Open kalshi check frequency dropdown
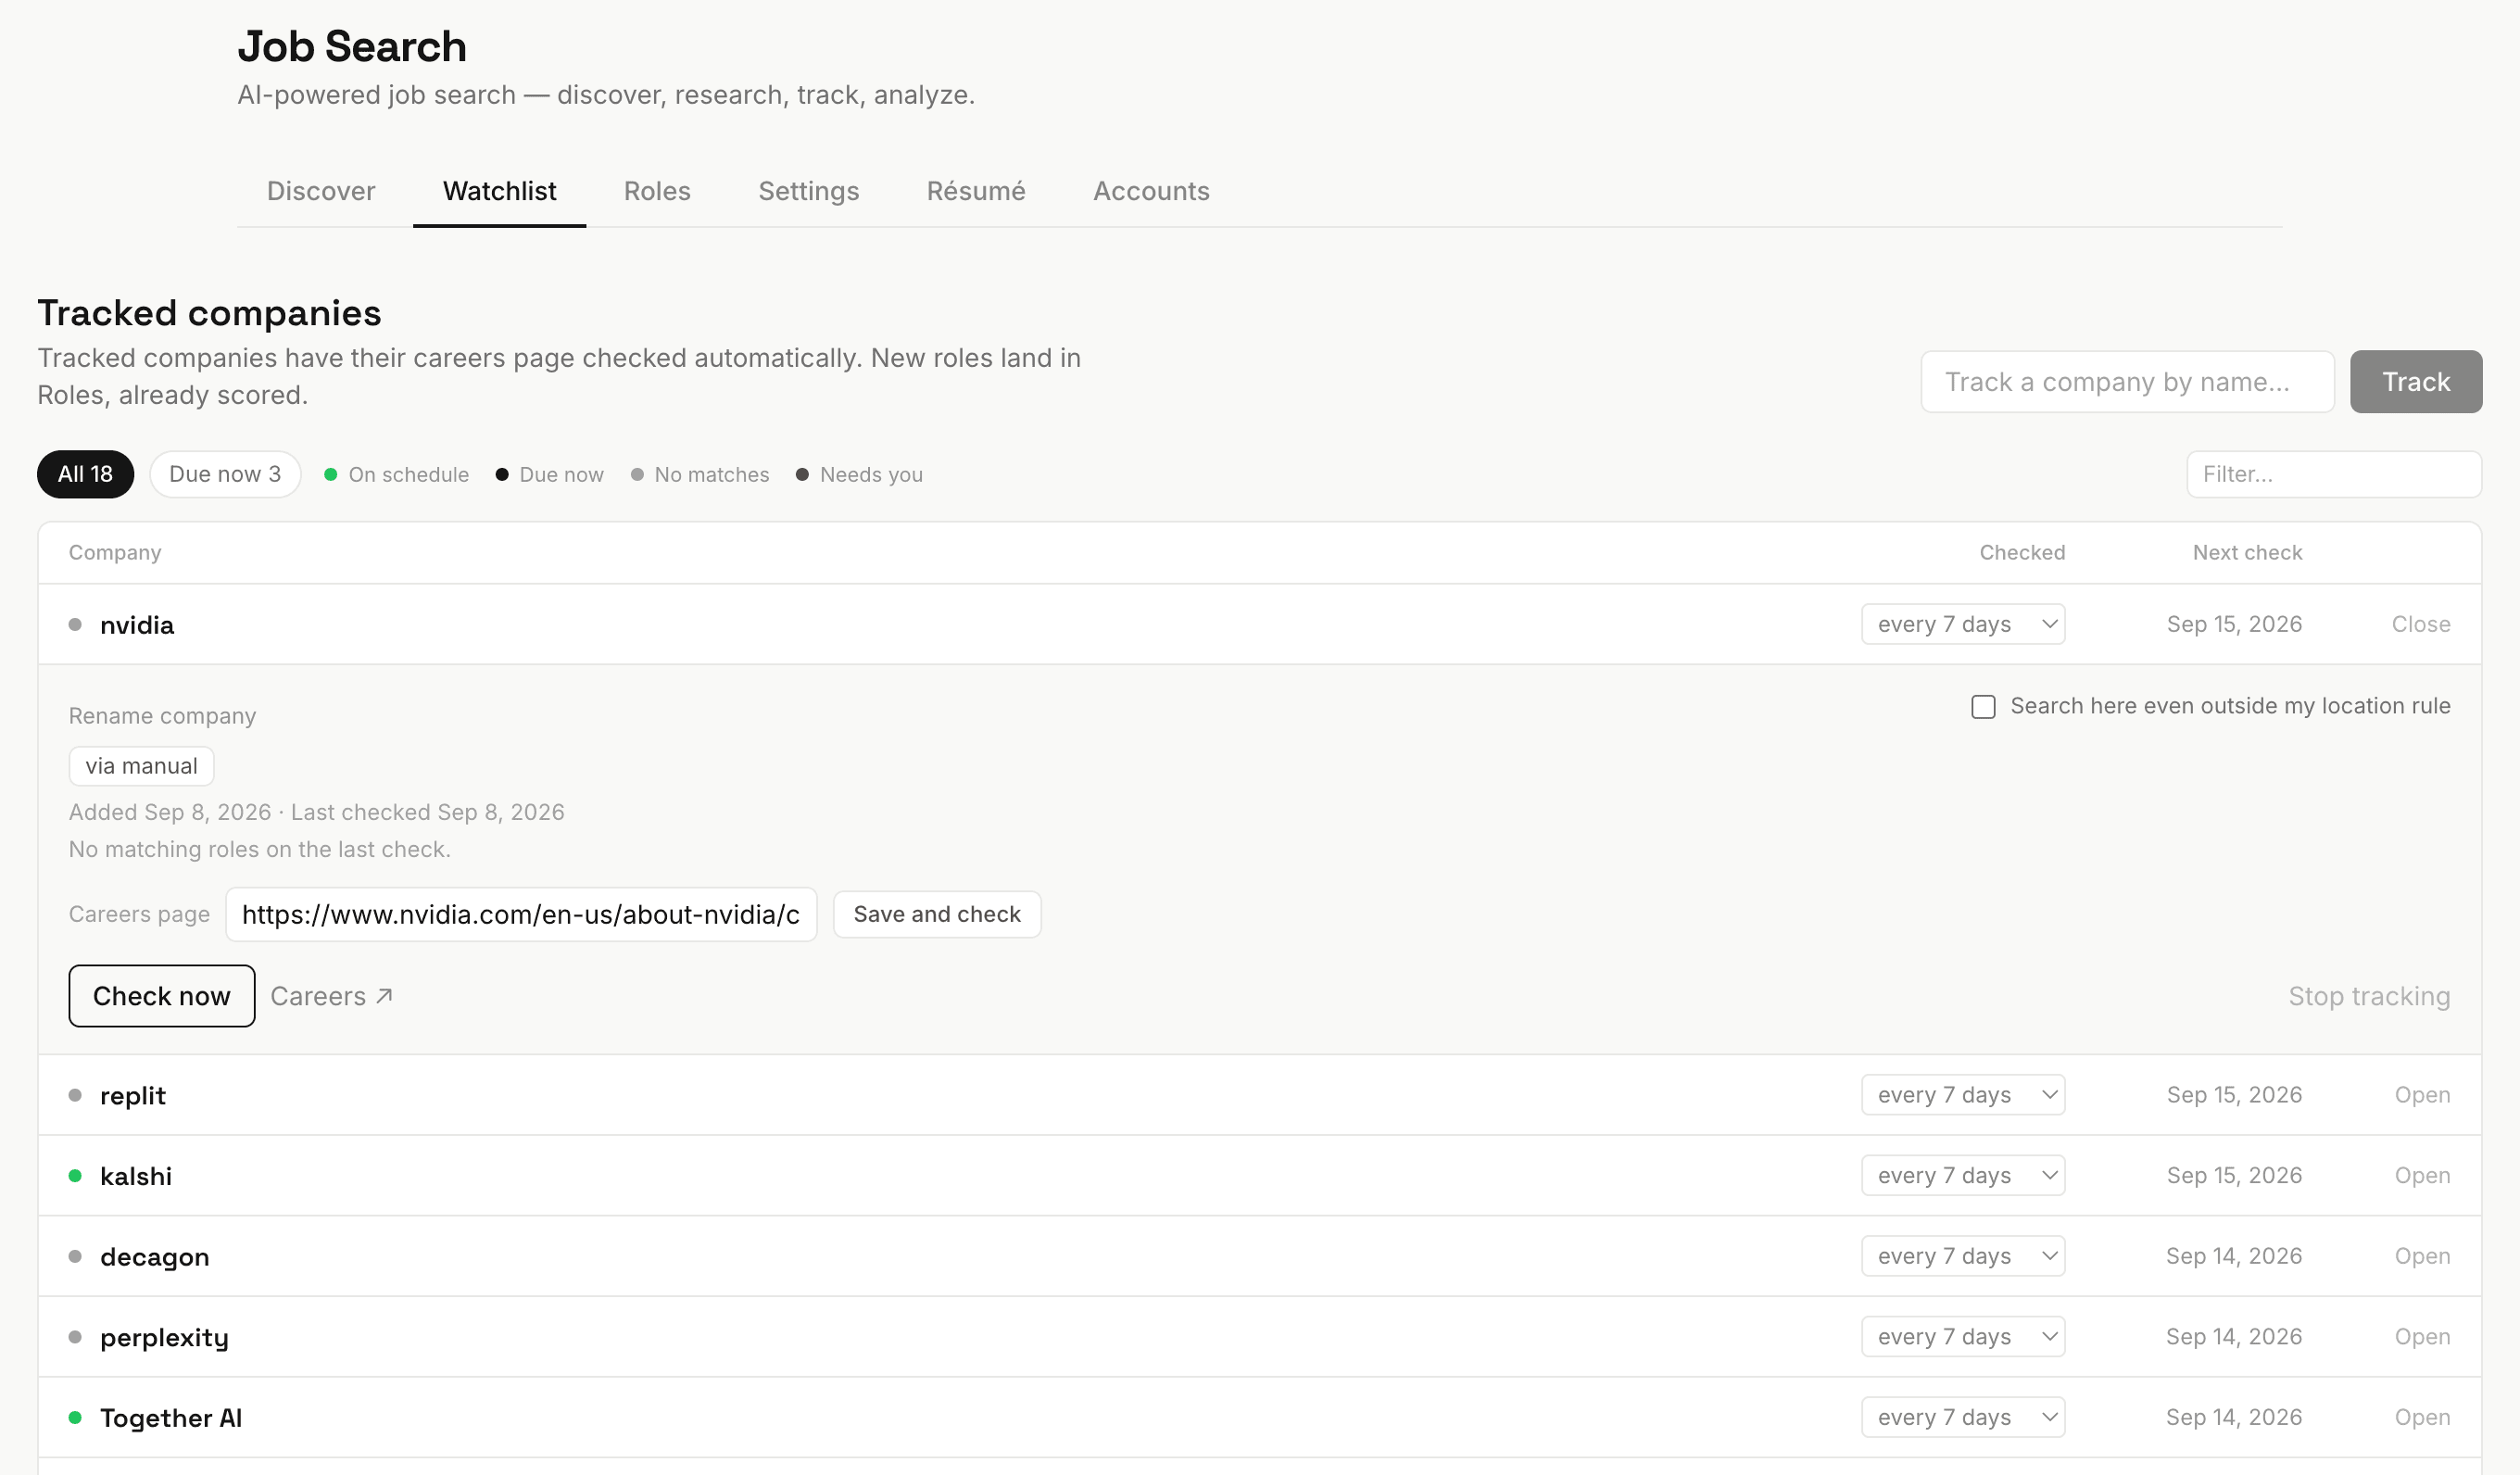Screen dimensions: 2520x1475 point(1963,1175)
